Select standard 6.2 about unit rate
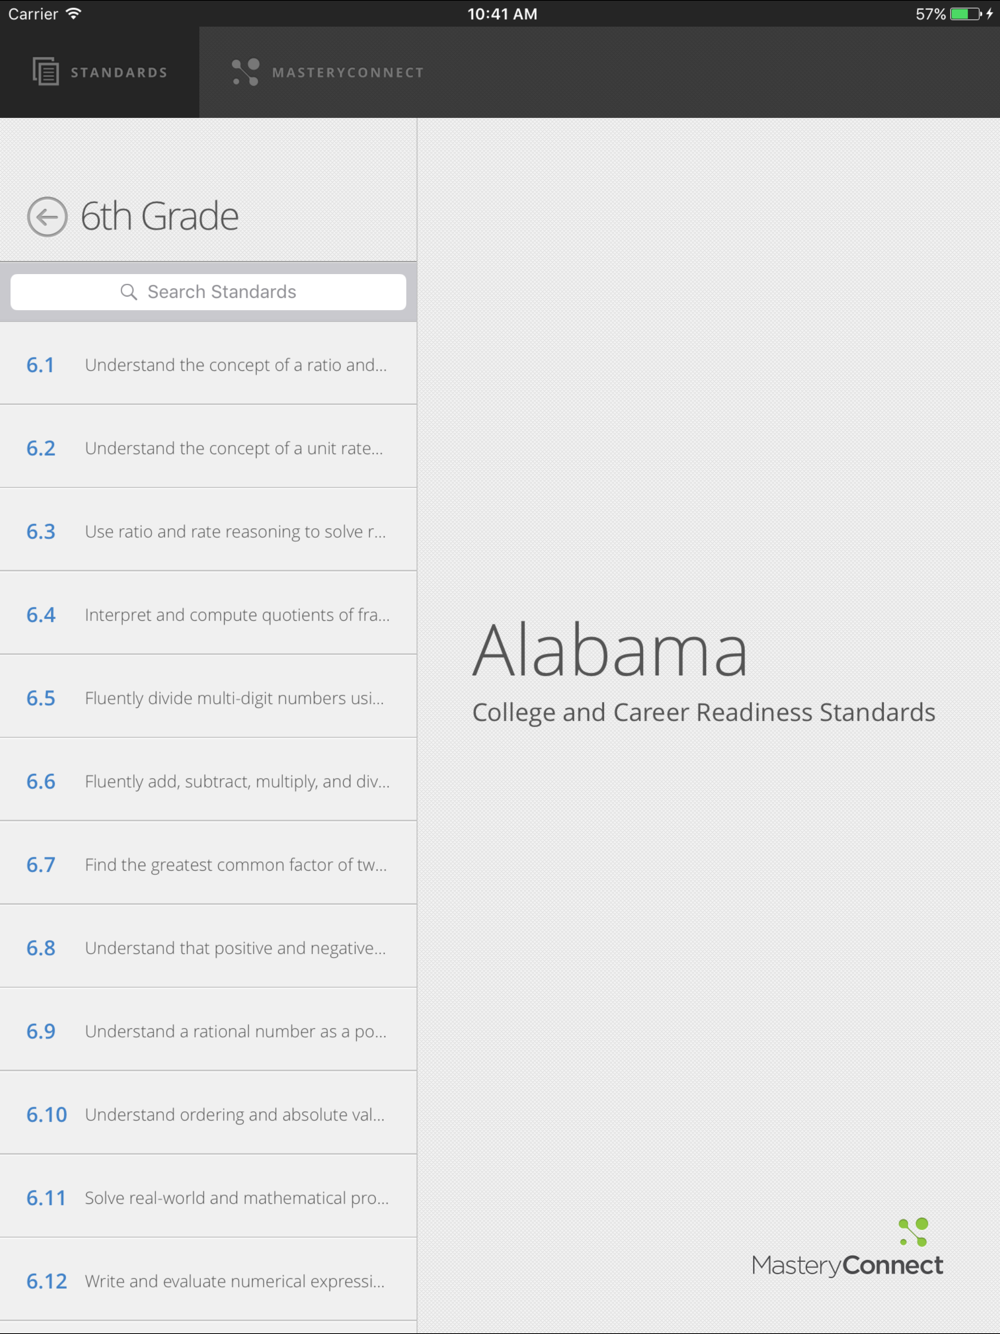 click(208, 447)
